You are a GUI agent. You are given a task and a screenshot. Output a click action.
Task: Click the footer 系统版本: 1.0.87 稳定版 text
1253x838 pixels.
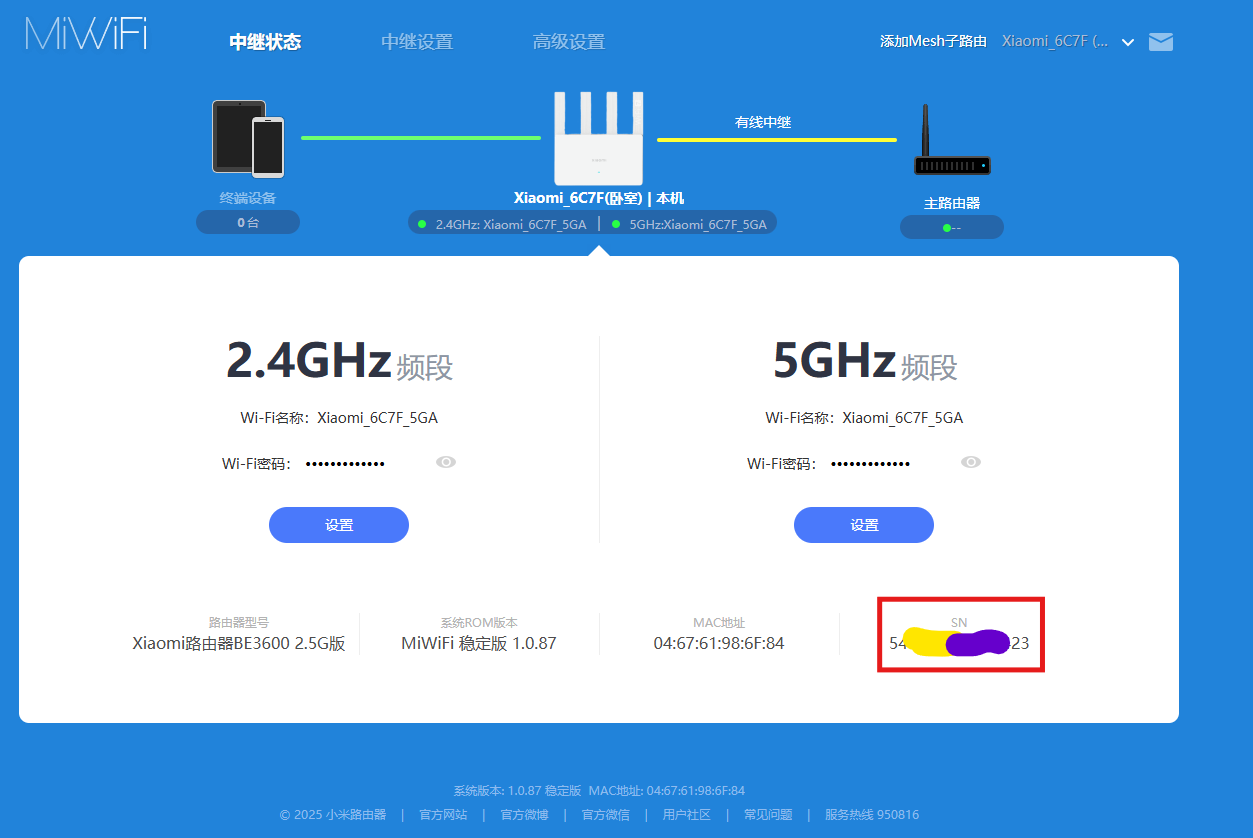517,790
